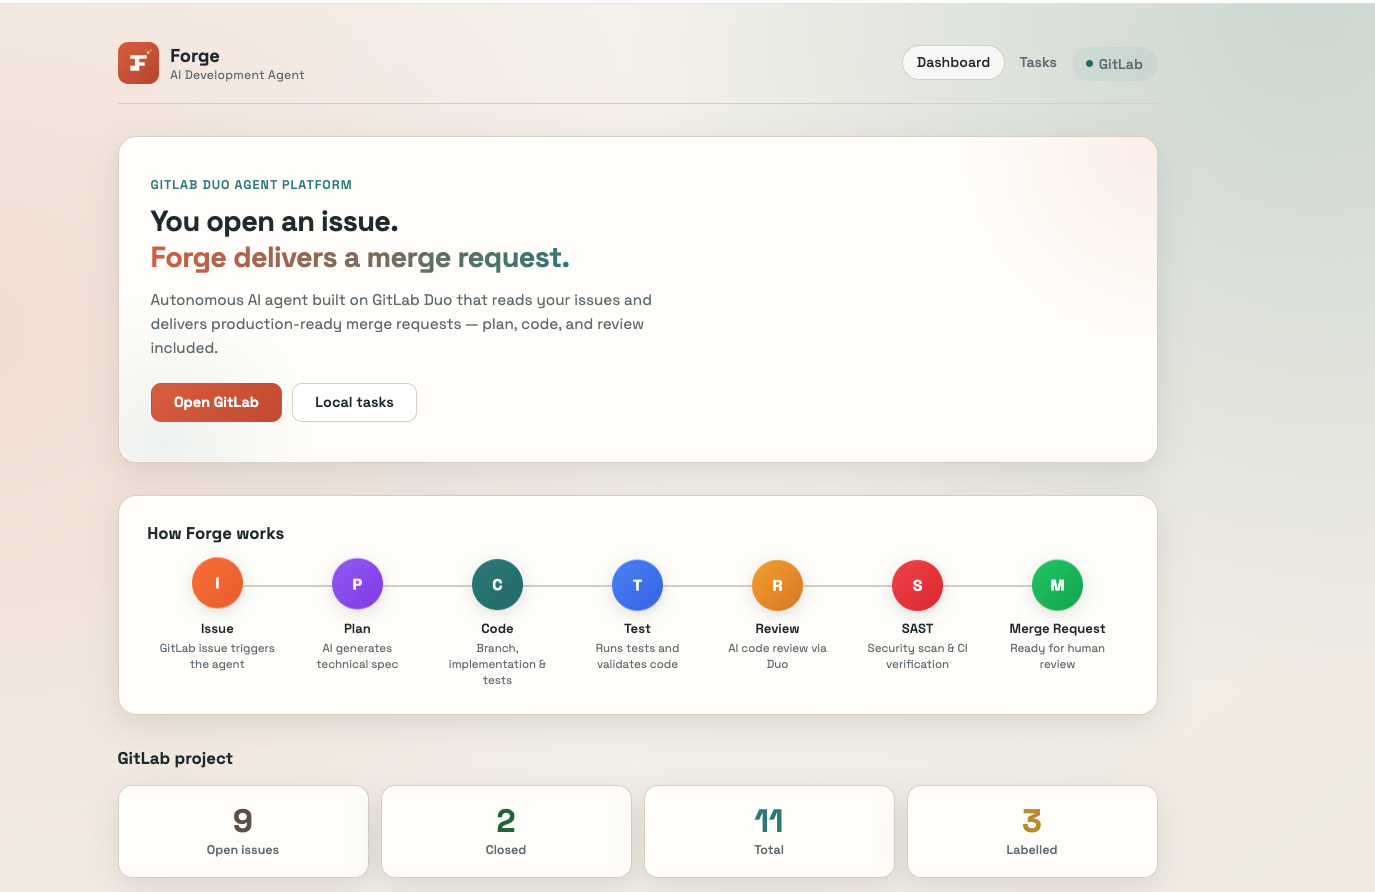Viewport: 1375px width, 892px height.
Task: Click the Forge title text in header
Action: tap(194, 56)
